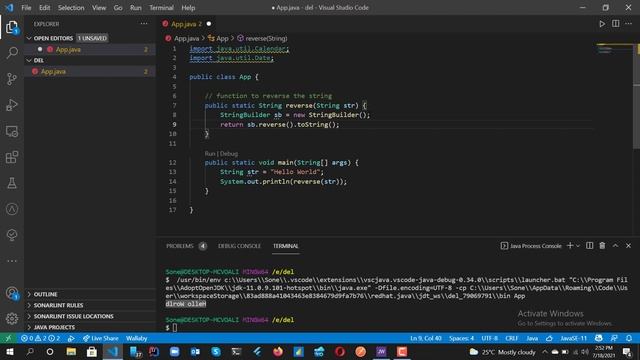Switch to the Debug Console tab
Viewport: 640px width, 360px height.
click(x=239, y=246)
